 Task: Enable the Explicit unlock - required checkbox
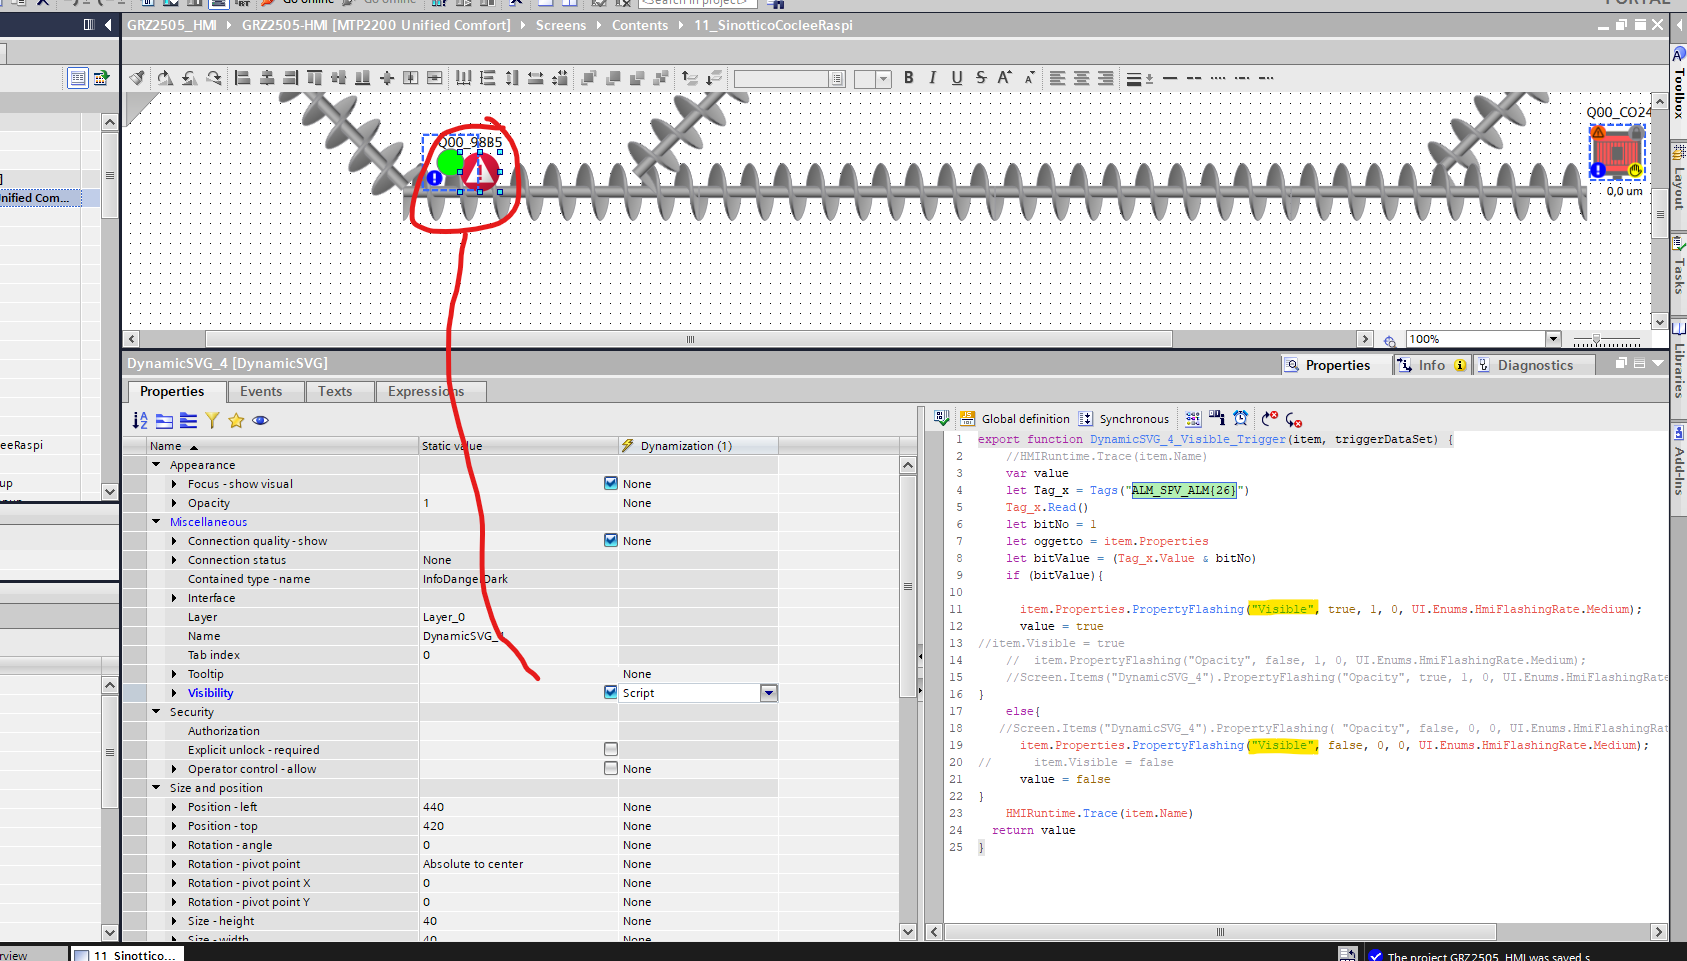[611, 749]
